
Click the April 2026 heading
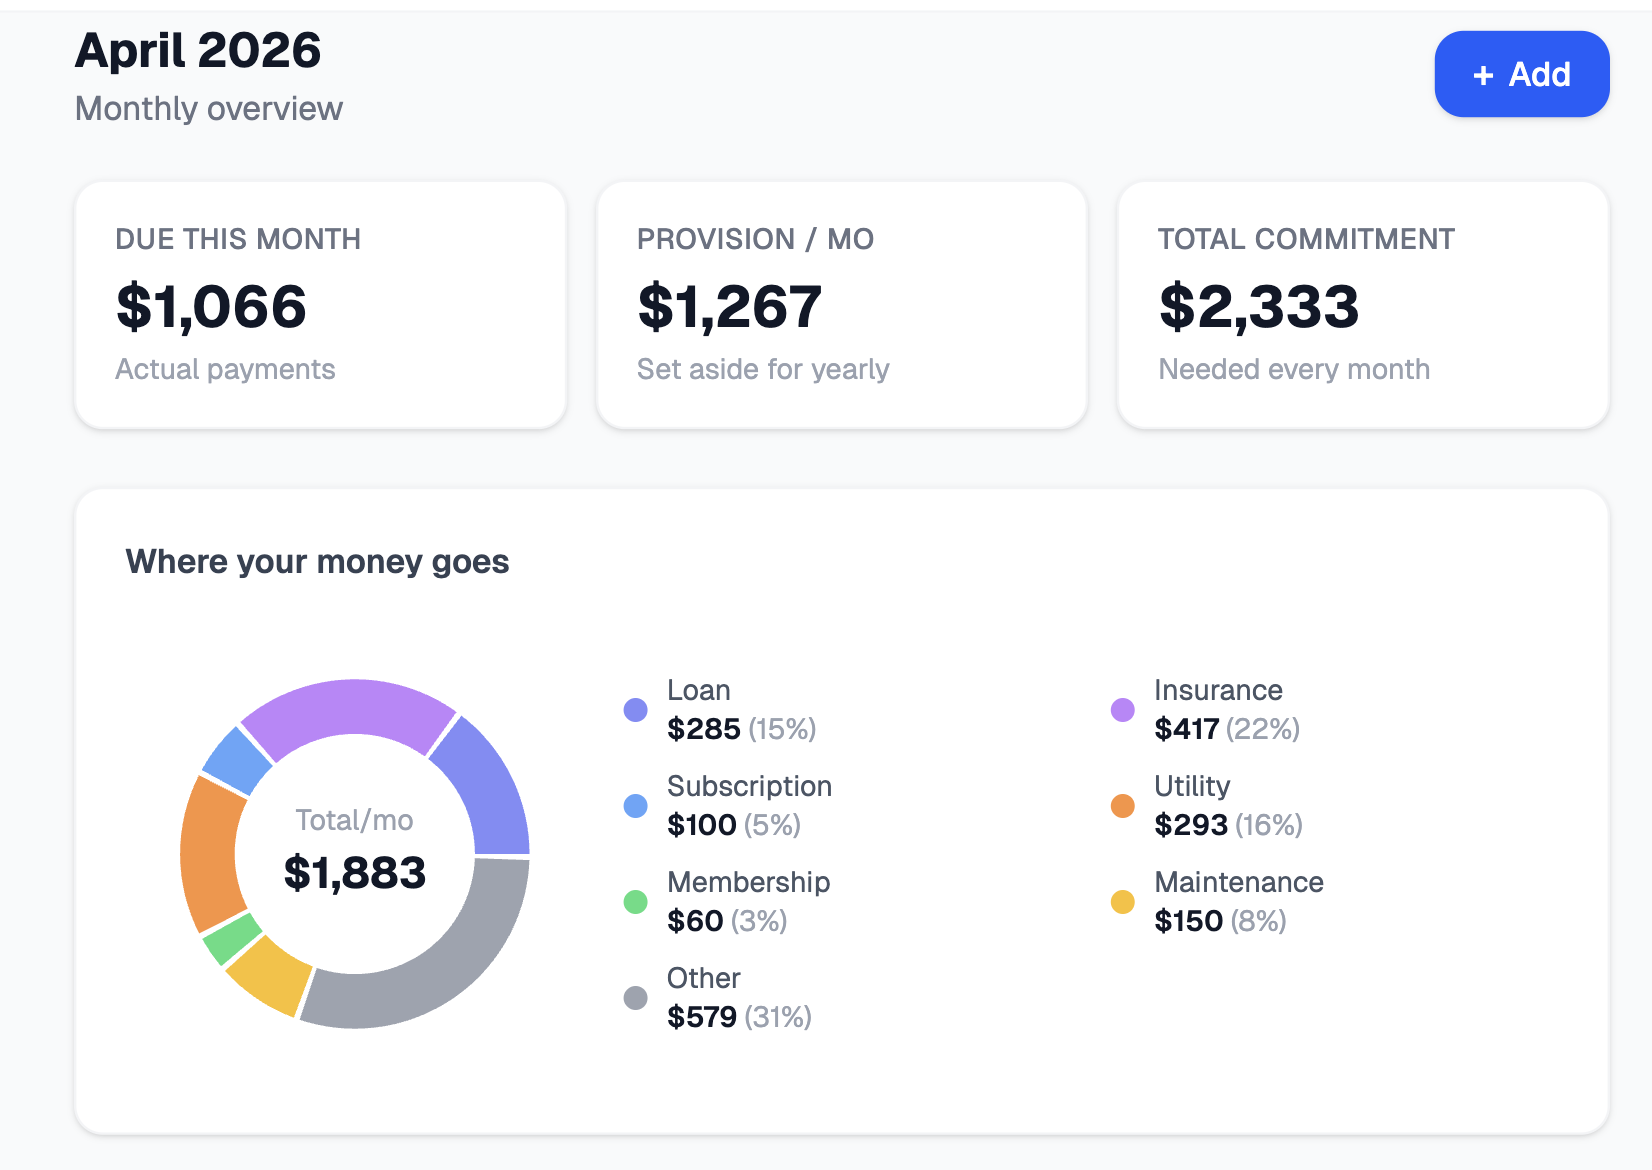coord(198,50)
